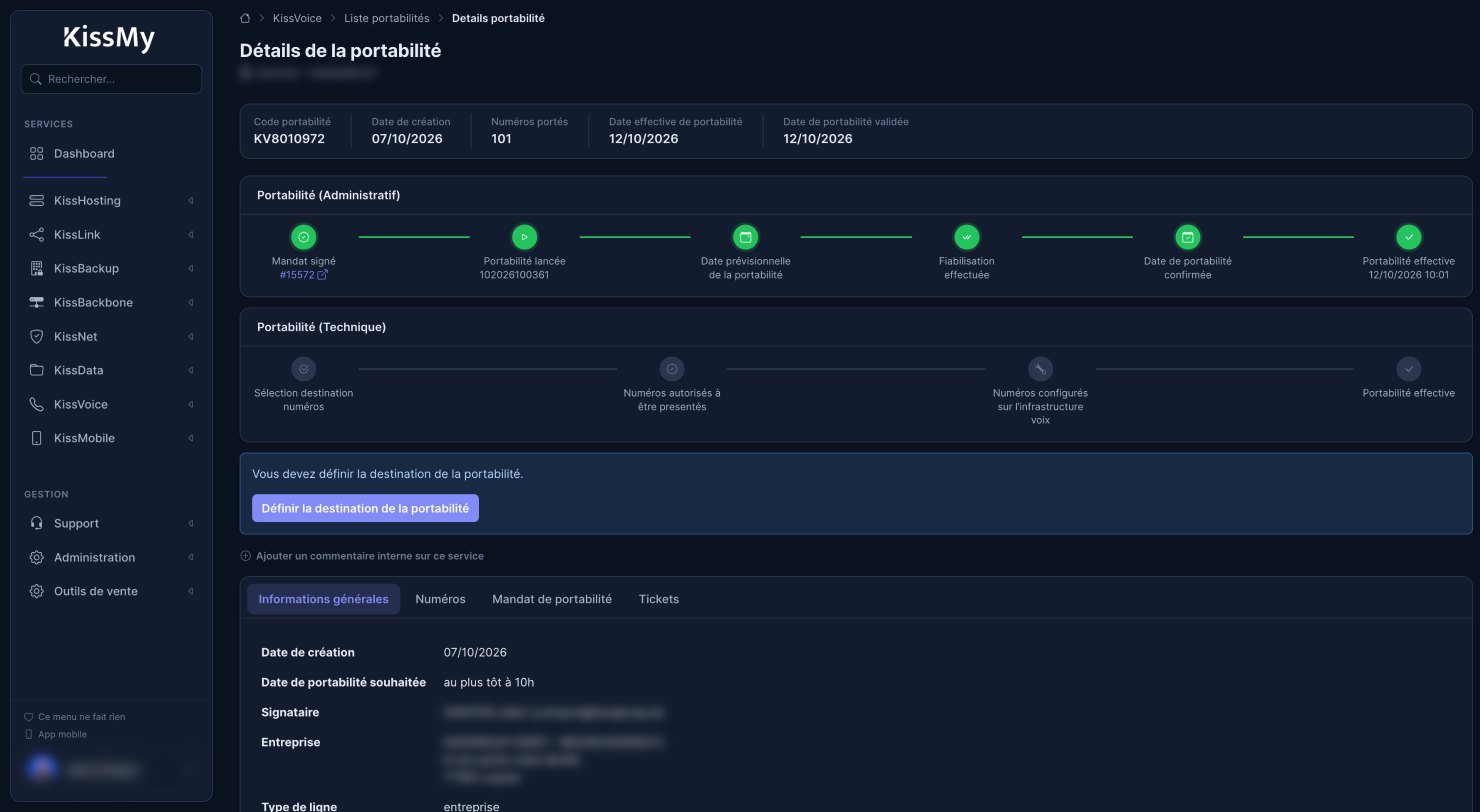Click the KissMobile smartphone icon
The width and height of the screenshot is (1480, 812).
[37, 439]
